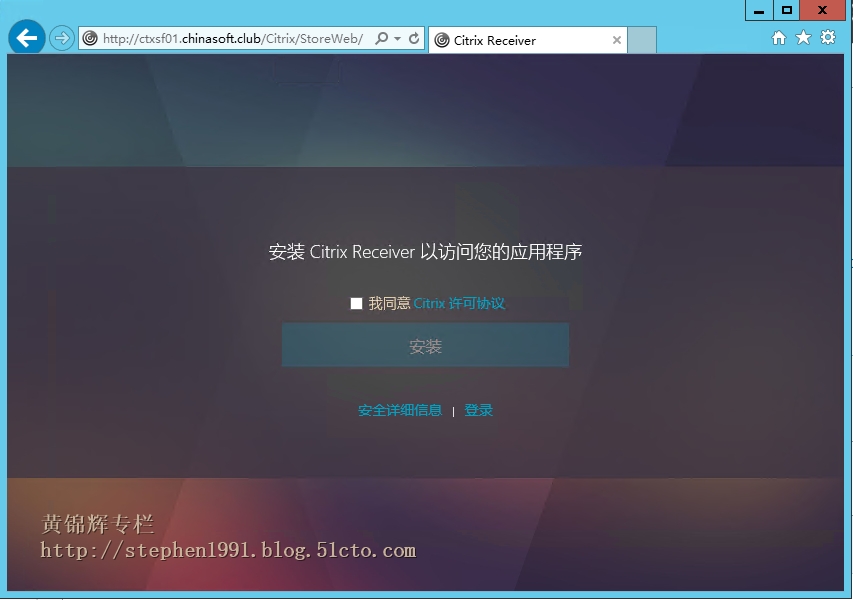Viewport: 853px width, 600px height.
Task: Click the 登录 log on link
Action: click(x=479, y=410)
